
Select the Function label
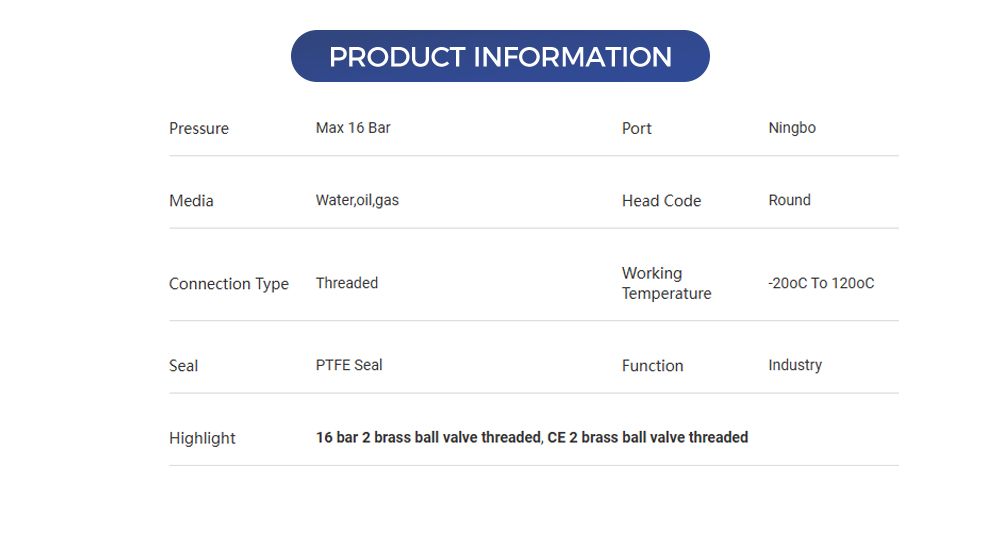(x=653, y=366)
